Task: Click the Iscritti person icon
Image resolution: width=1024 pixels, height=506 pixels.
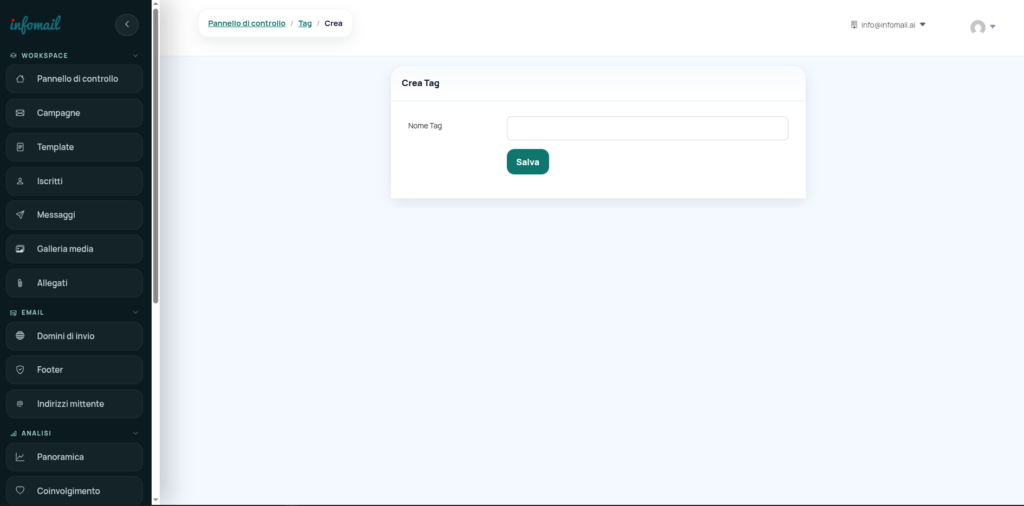Action: (x=20, y=181)
